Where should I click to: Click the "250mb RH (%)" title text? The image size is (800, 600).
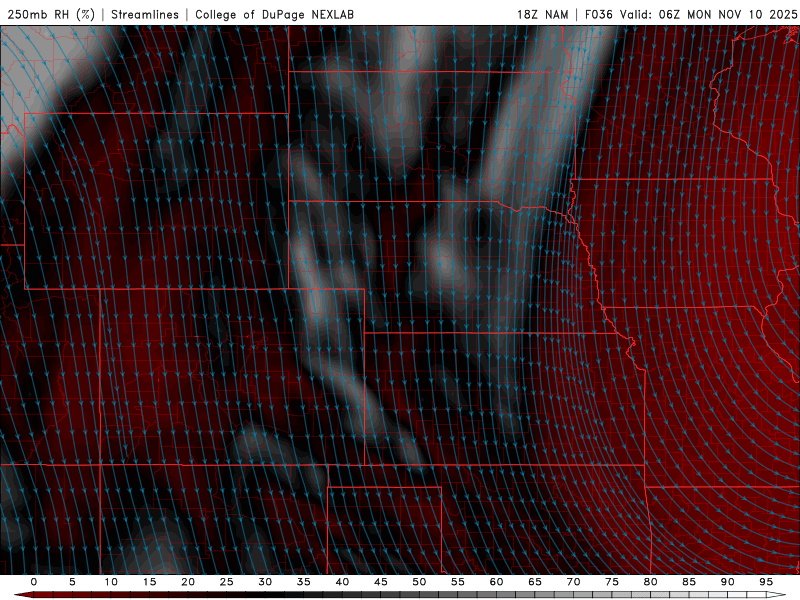(x=51, y=14)
